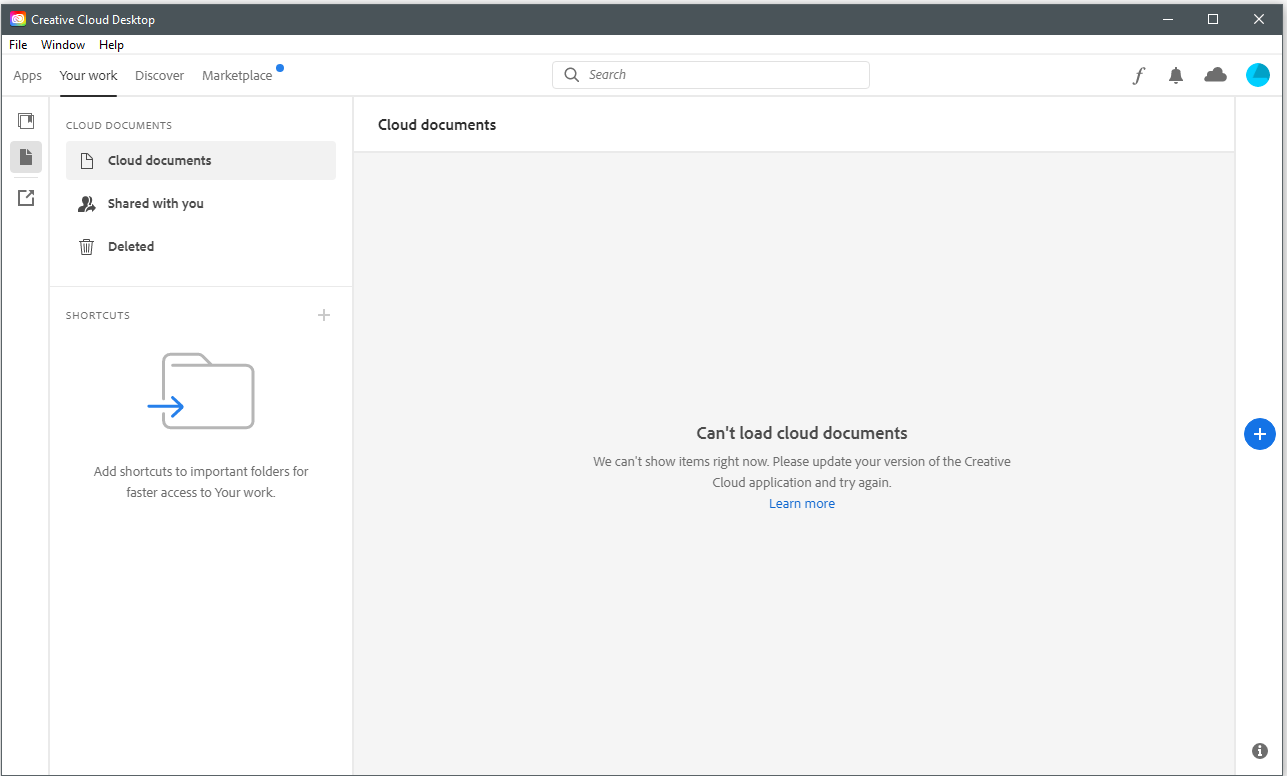The image size is (1287, 776).
Task: Open the notifications bell
Action: [x=1175, y=75]
